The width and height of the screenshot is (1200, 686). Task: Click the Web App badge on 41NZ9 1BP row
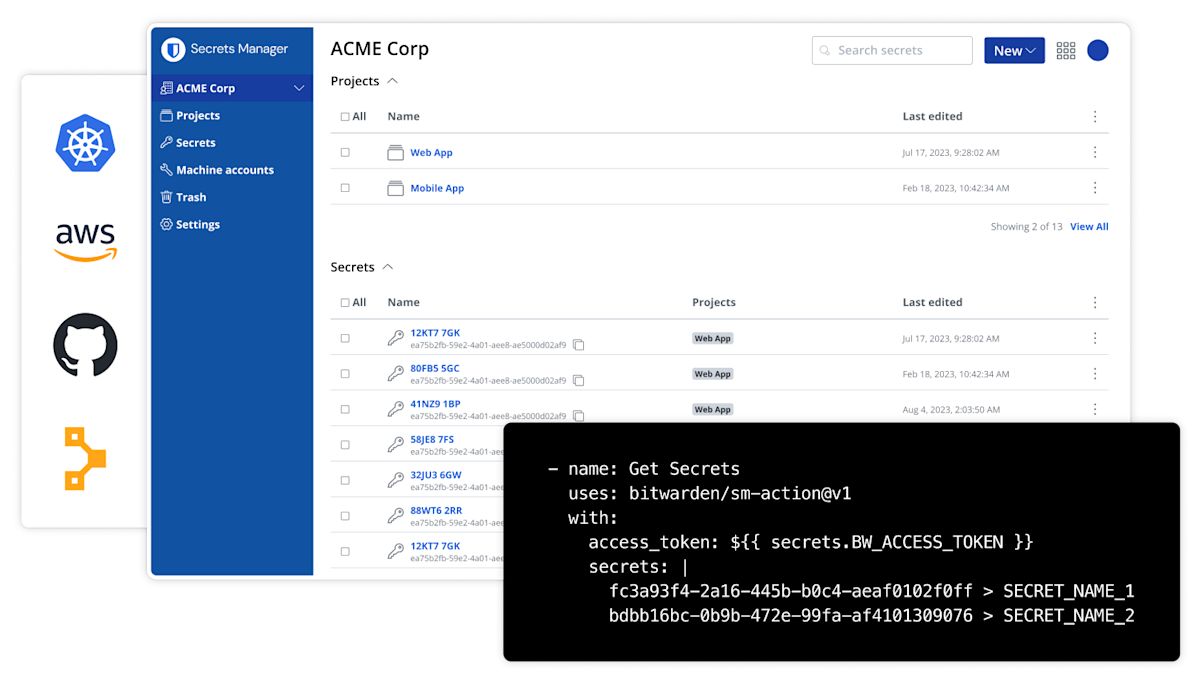[713, 409]
